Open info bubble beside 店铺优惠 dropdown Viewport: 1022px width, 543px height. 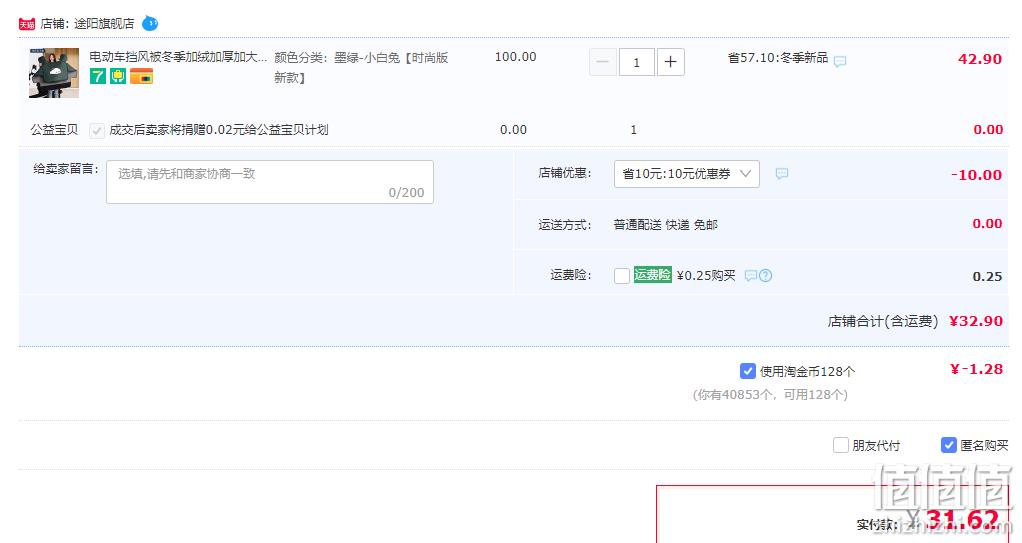tap(781, 173)
